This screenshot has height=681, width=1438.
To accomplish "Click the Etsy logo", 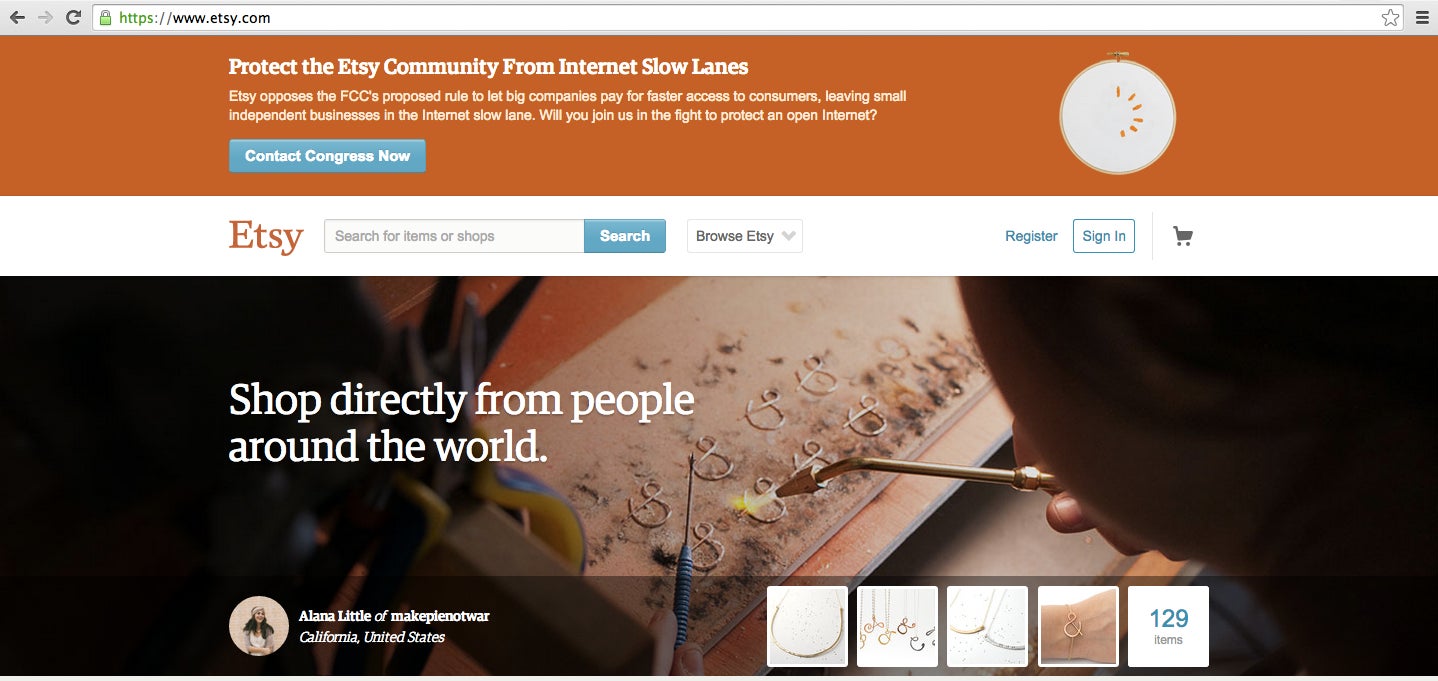I will coord(265,236).
